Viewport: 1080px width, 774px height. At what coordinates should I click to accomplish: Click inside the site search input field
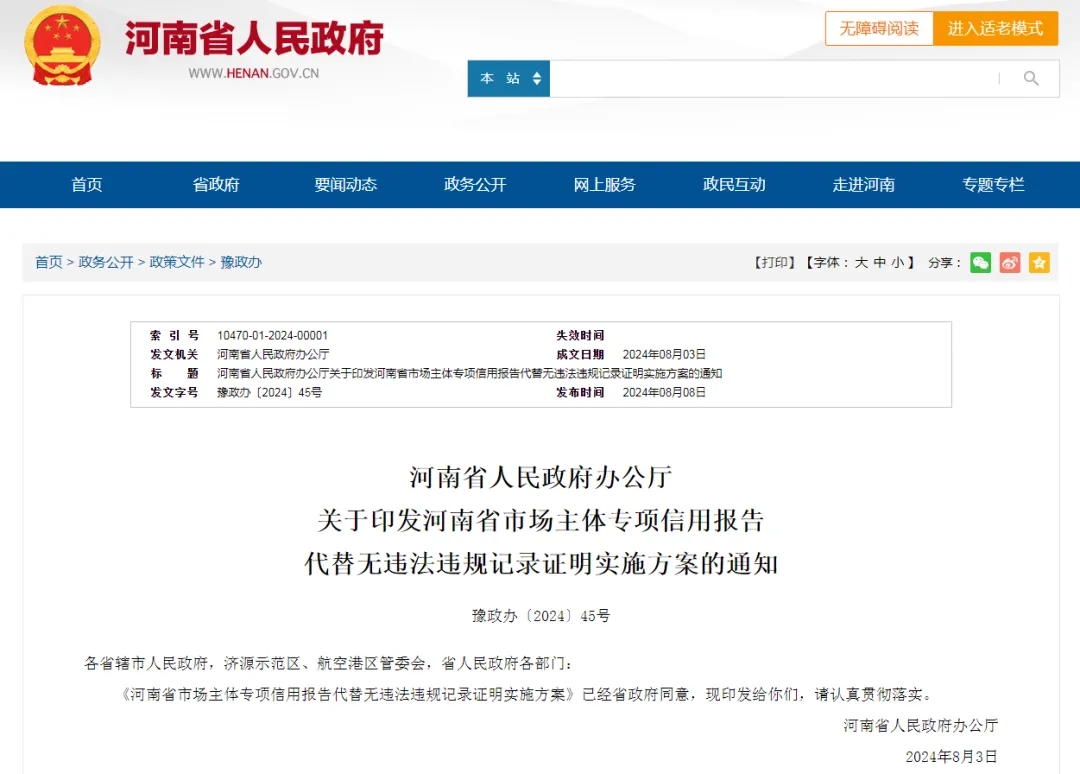[770, 79]
